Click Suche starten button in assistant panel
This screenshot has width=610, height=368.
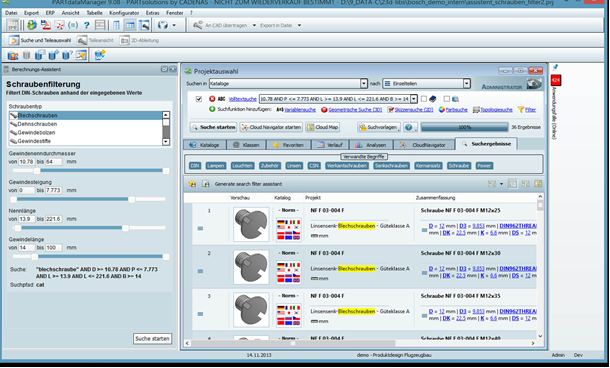152,338
